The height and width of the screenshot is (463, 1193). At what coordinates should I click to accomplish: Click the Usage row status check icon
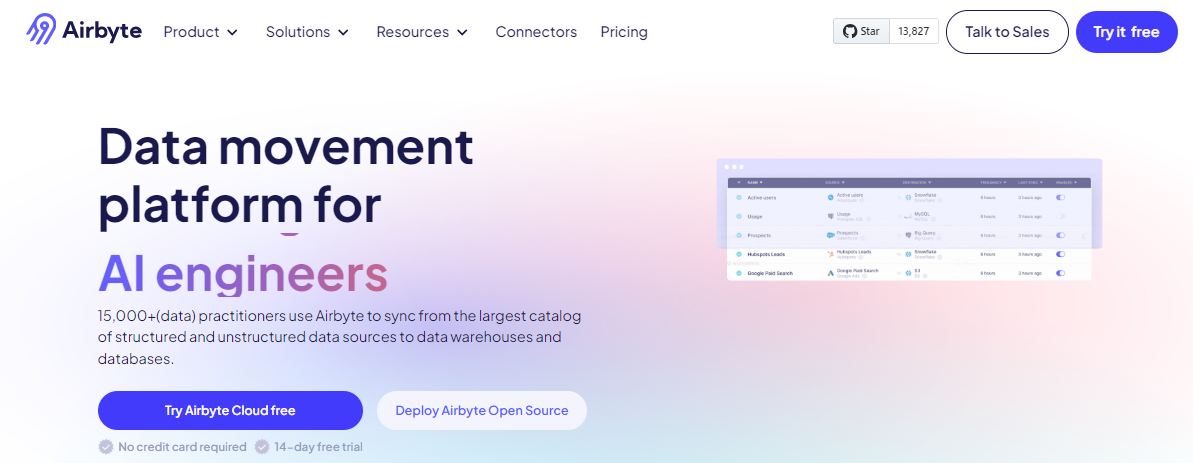(739, 217)
